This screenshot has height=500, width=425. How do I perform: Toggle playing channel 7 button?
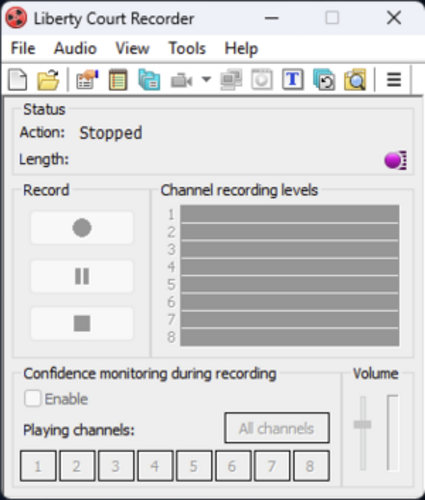pos(272,466)
